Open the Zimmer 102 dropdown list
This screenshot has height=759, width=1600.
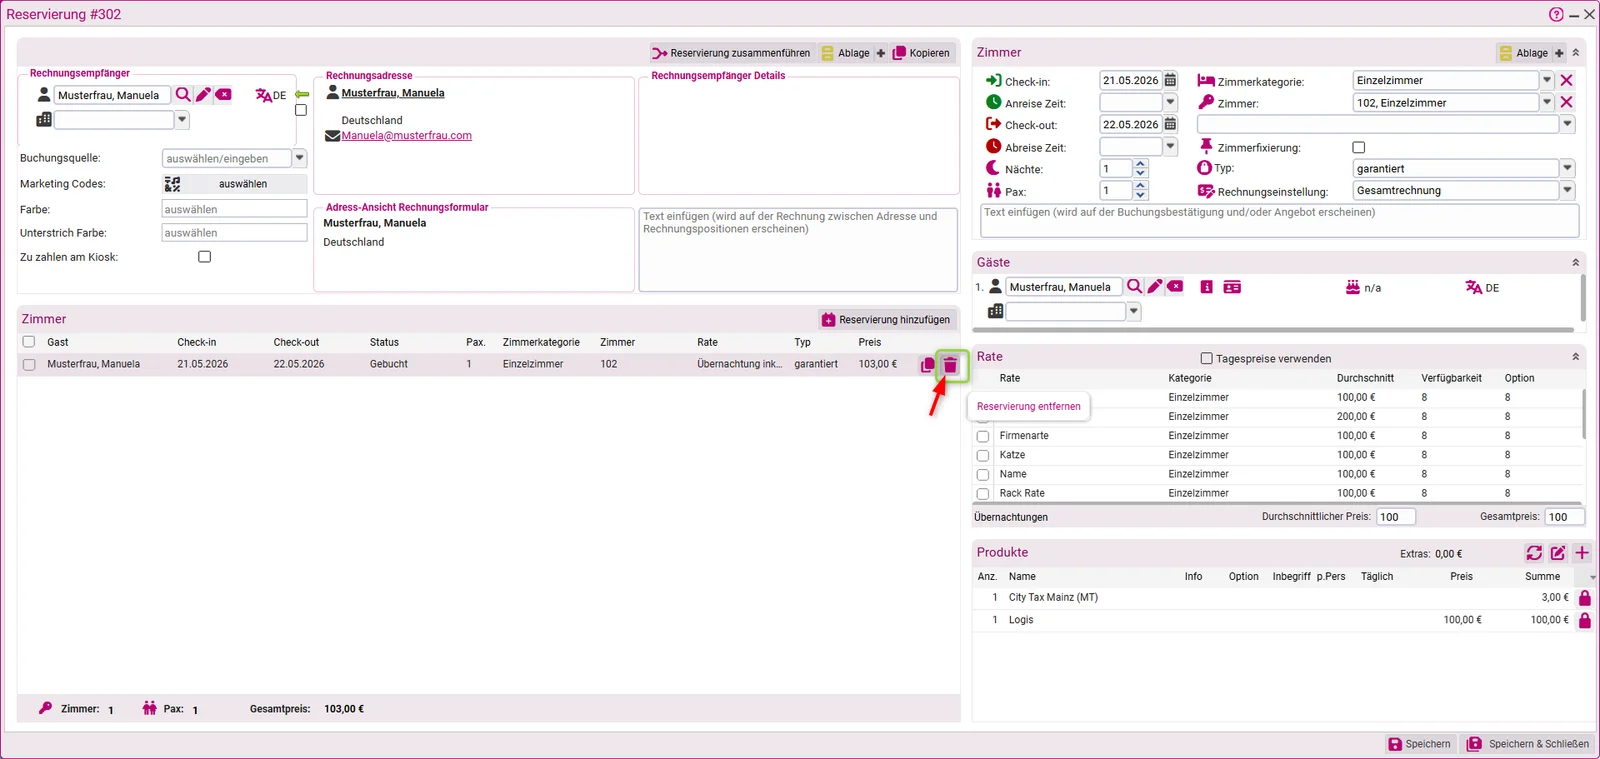pos(1547,102)
